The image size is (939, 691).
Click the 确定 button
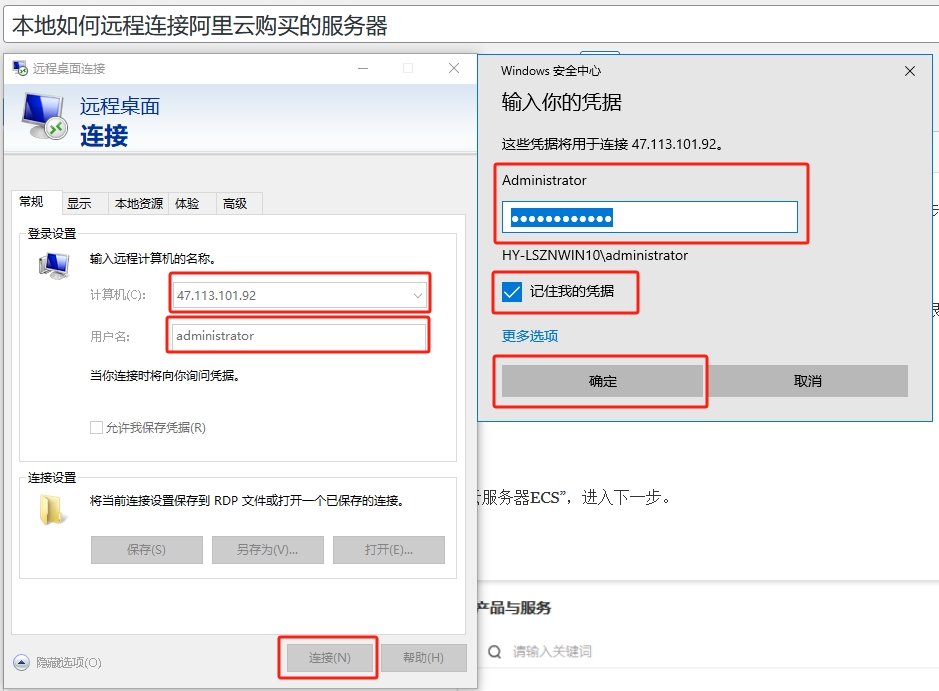[x=602, y=381]
